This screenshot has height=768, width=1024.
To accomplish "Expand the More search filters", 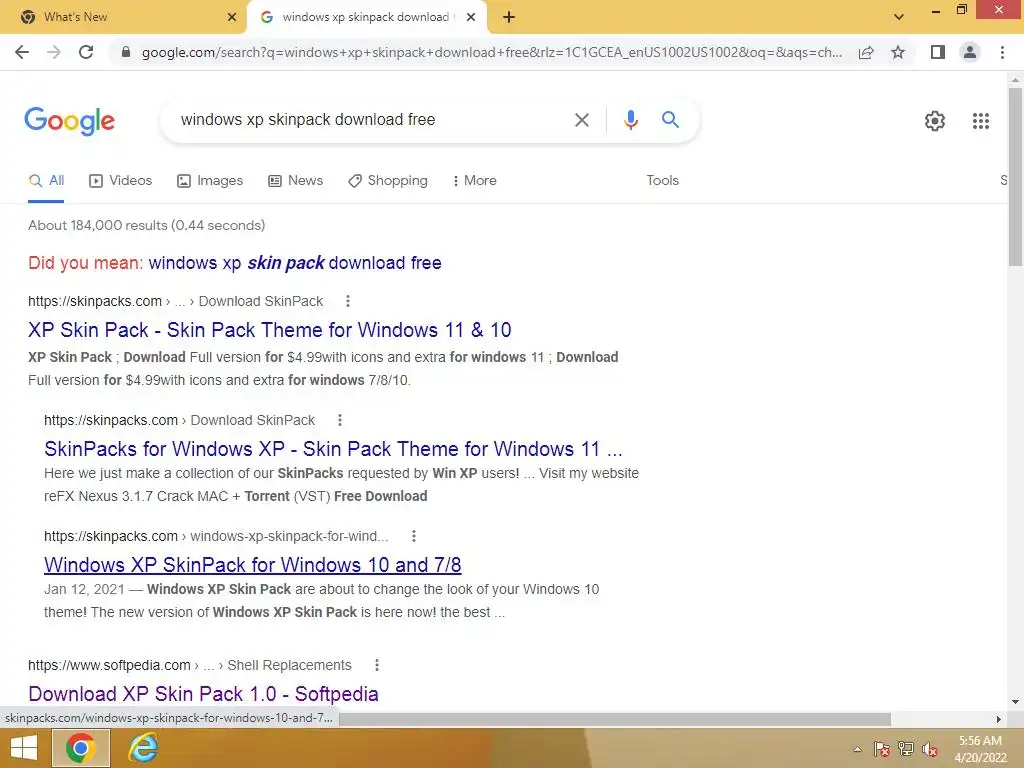I will click(x=475, y=180).
